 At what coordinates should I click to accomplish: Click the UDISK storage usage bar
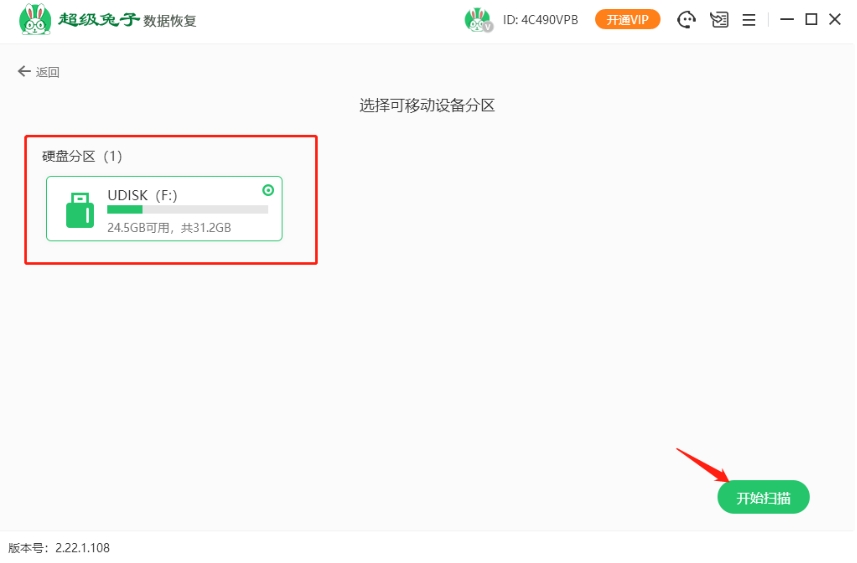click(x=187, y=210)
